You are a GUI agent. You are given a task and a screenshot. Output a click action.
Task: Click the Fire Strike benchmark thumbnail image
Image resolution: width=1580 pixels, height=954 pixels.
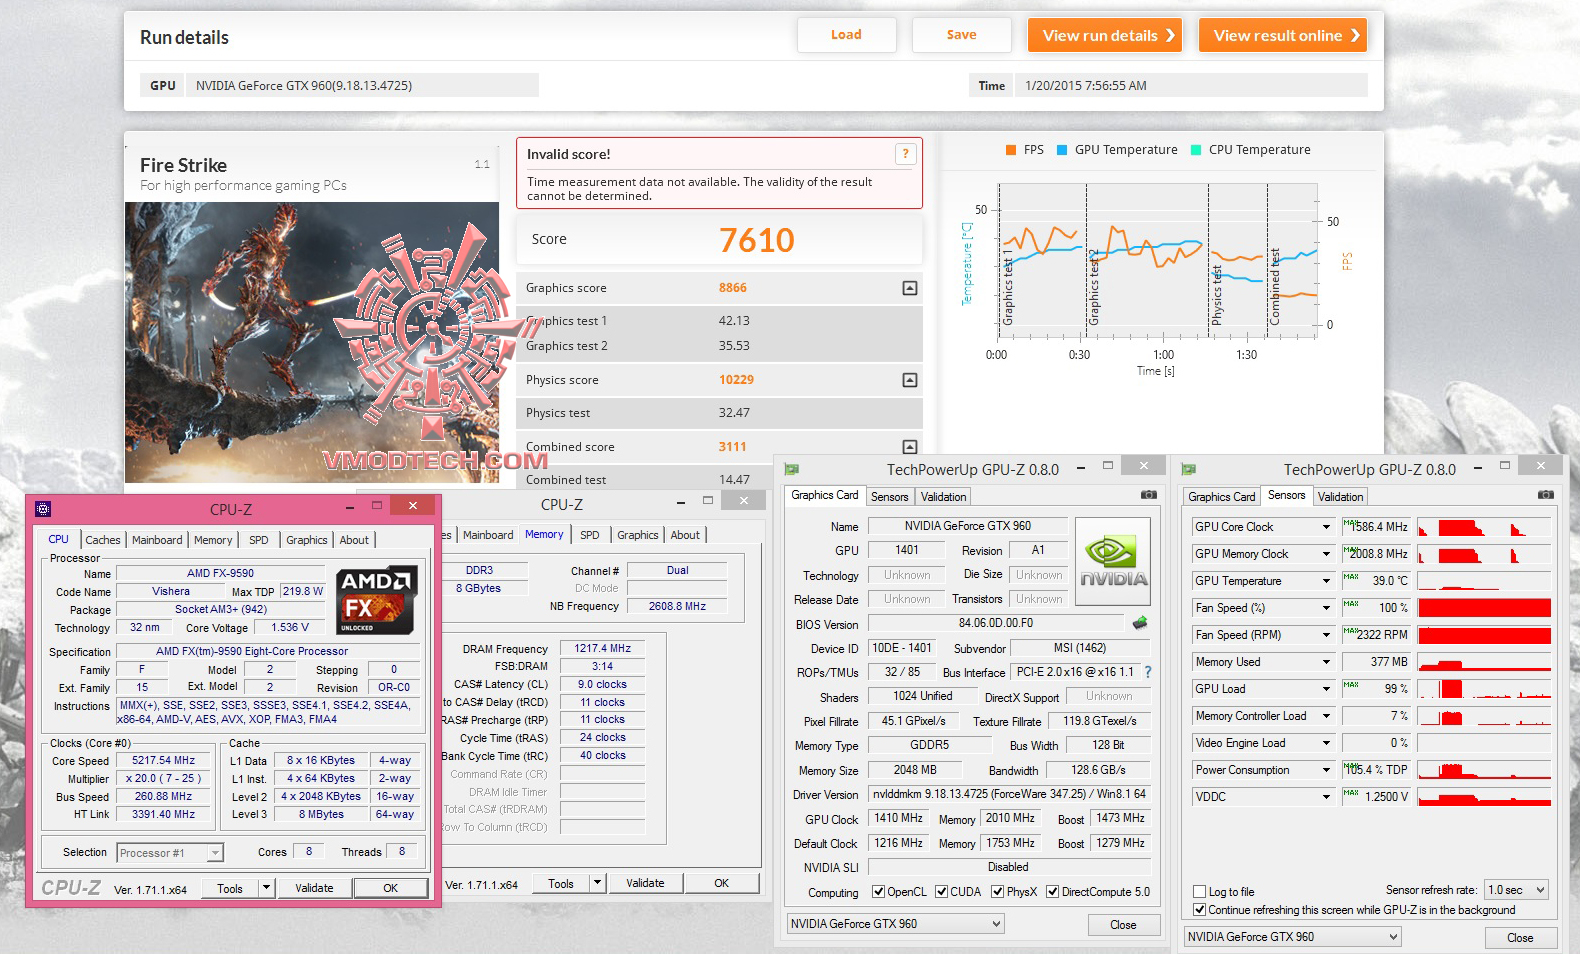pyautogui.click(x=312, y=343)
